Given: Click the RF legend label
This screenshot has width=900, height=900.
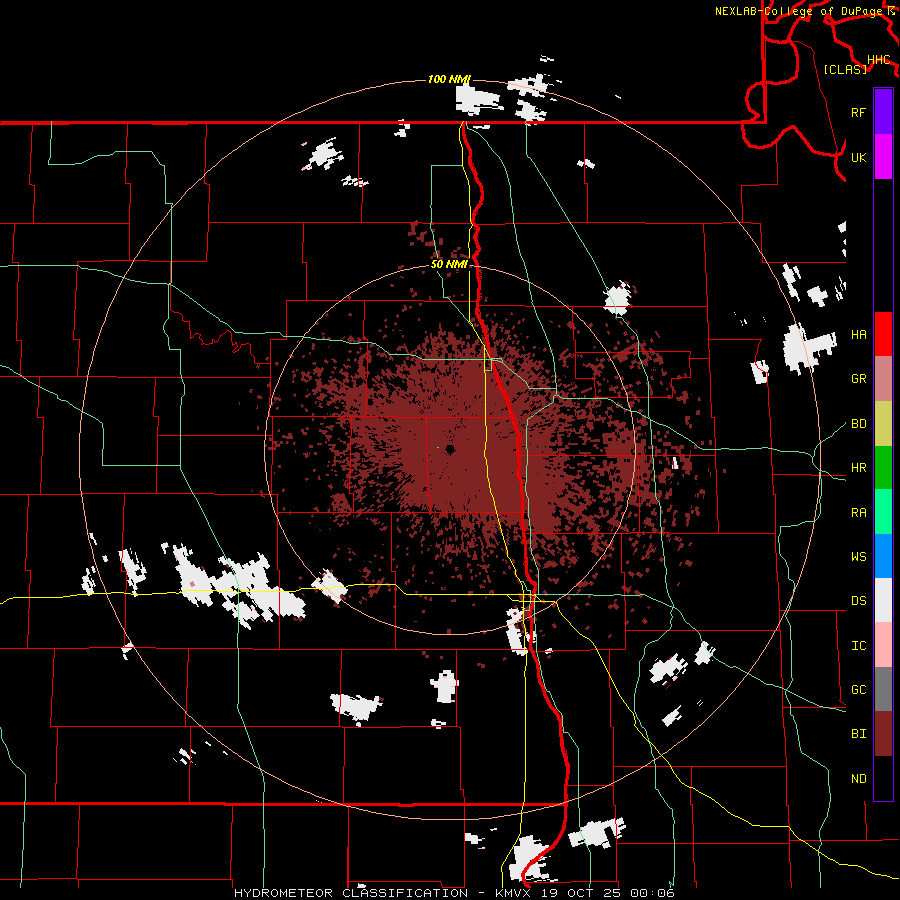Looking at the screenshot, I should (858, 112).
